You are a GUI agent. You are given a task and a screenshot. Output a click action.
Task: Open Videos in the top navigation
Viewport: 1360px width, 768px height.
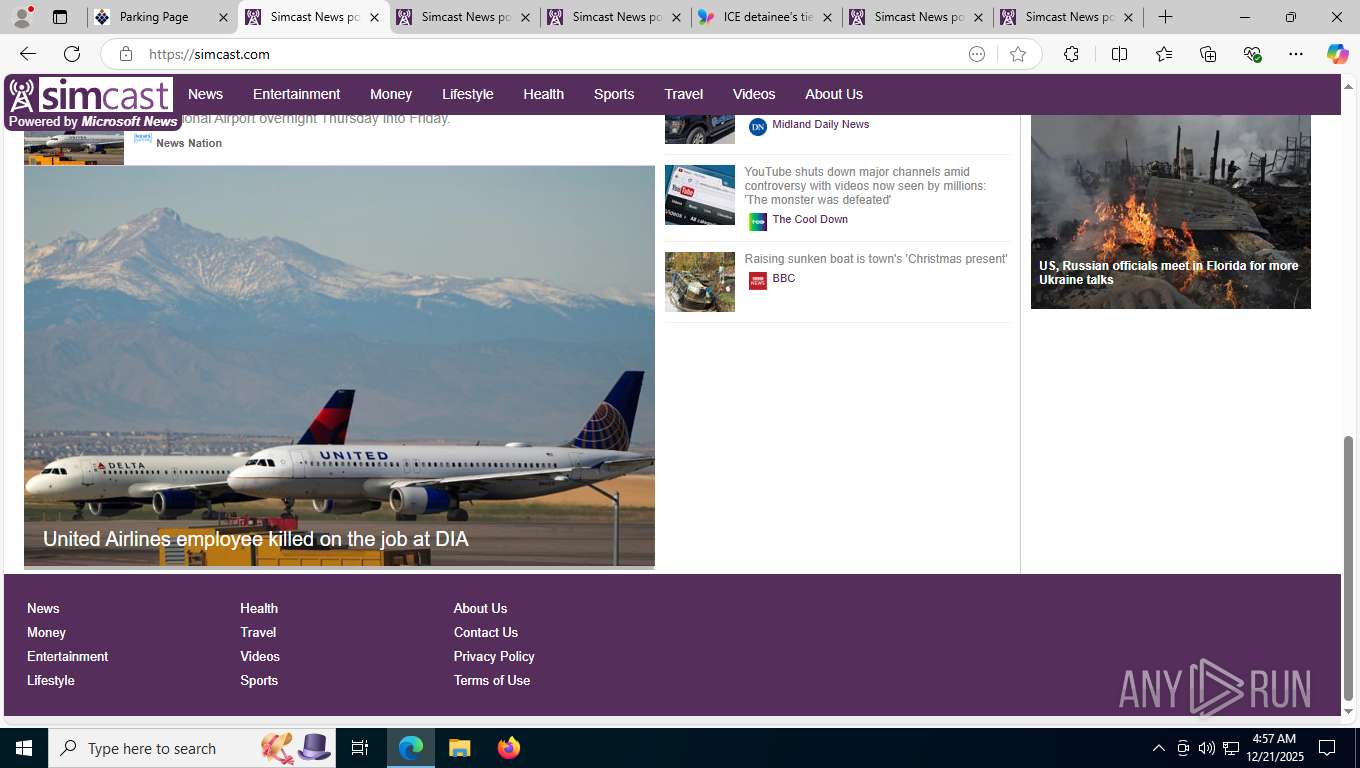pyautogui.click(x=754, y=94)
